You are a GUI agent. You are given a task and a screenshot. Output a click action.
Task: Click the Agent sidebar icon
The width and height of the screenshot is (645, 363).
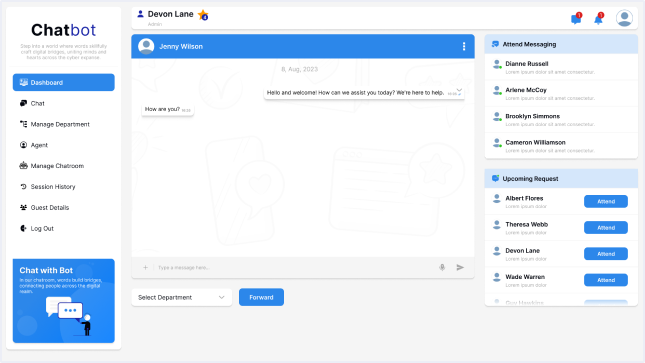point(23,145)
